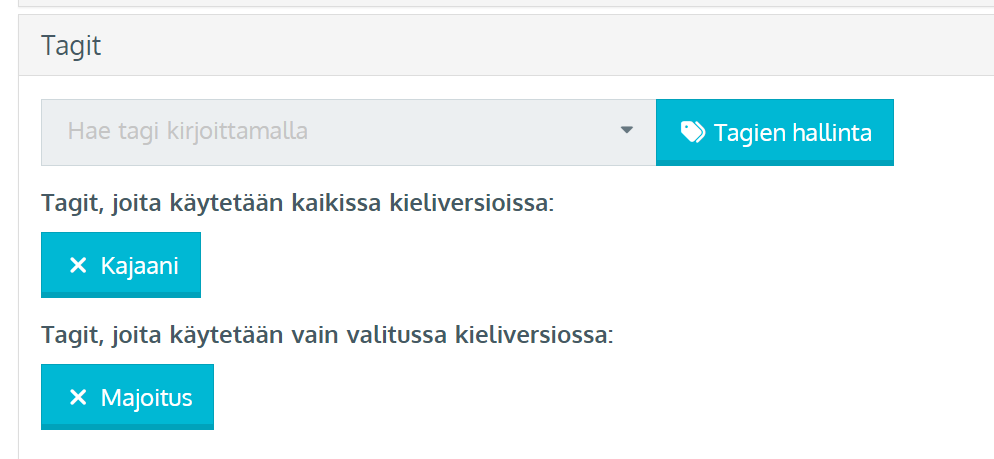The width and height of the screenshot is (994, 459).
Task: Click the white cross beside Kajaani
Action: pyautogui.click(x=77, y=266)
